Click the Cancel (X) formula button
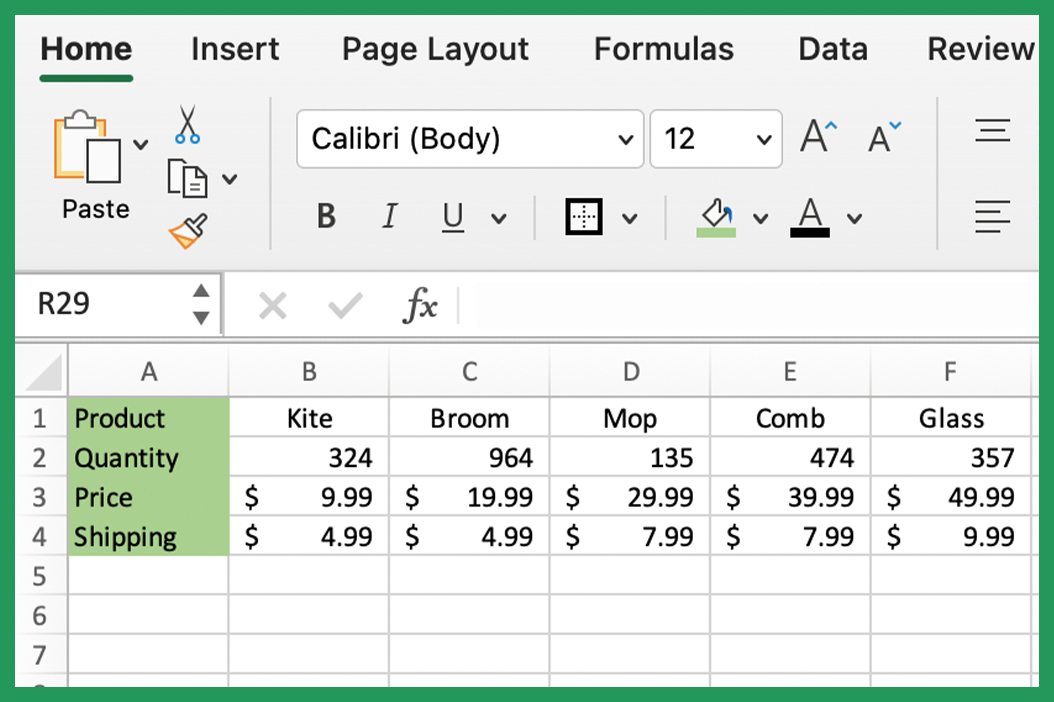 click(x=272, y=305)
